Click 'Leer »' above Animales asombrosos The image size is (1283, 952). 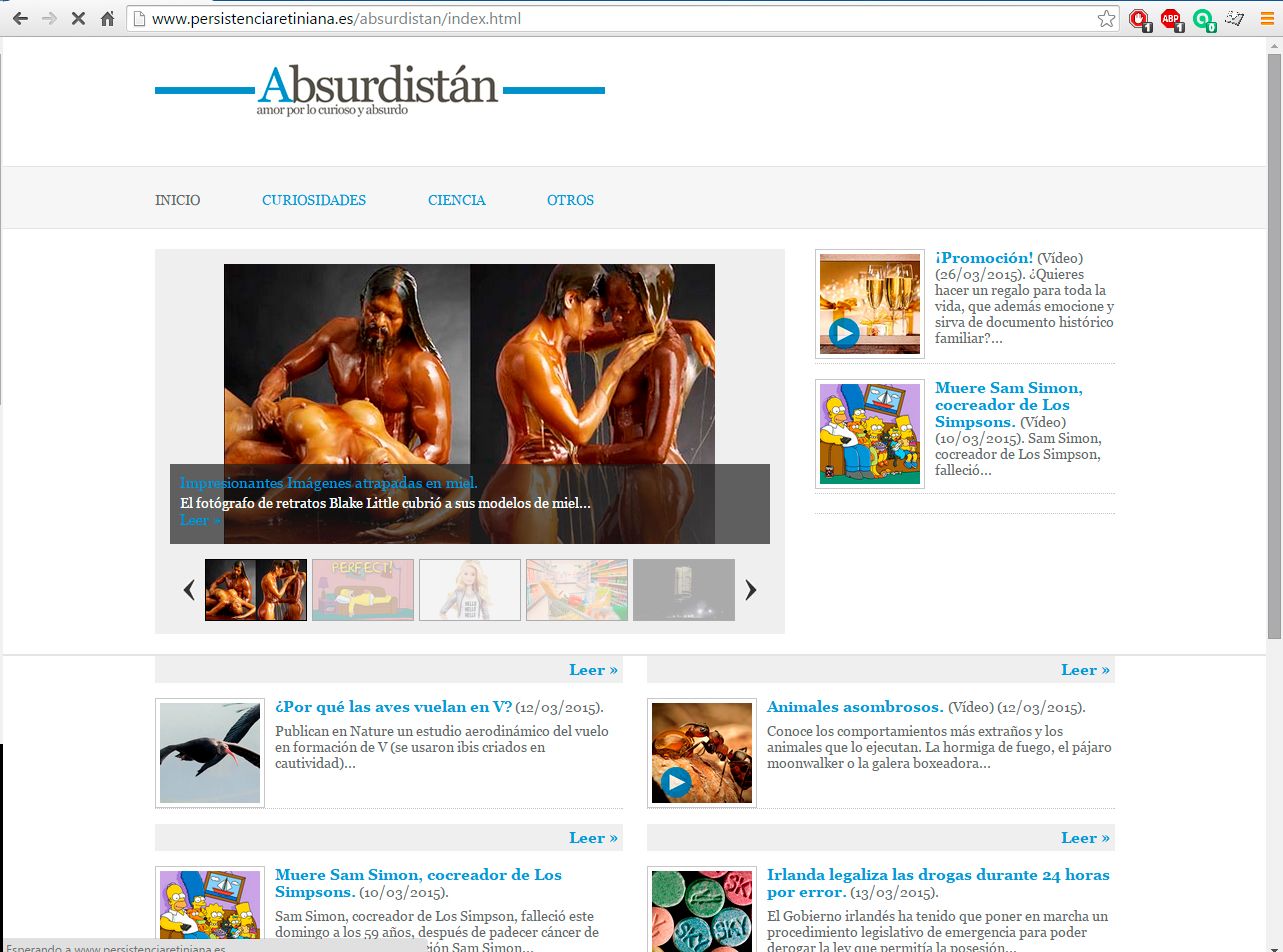click(x=1086, y=670)
